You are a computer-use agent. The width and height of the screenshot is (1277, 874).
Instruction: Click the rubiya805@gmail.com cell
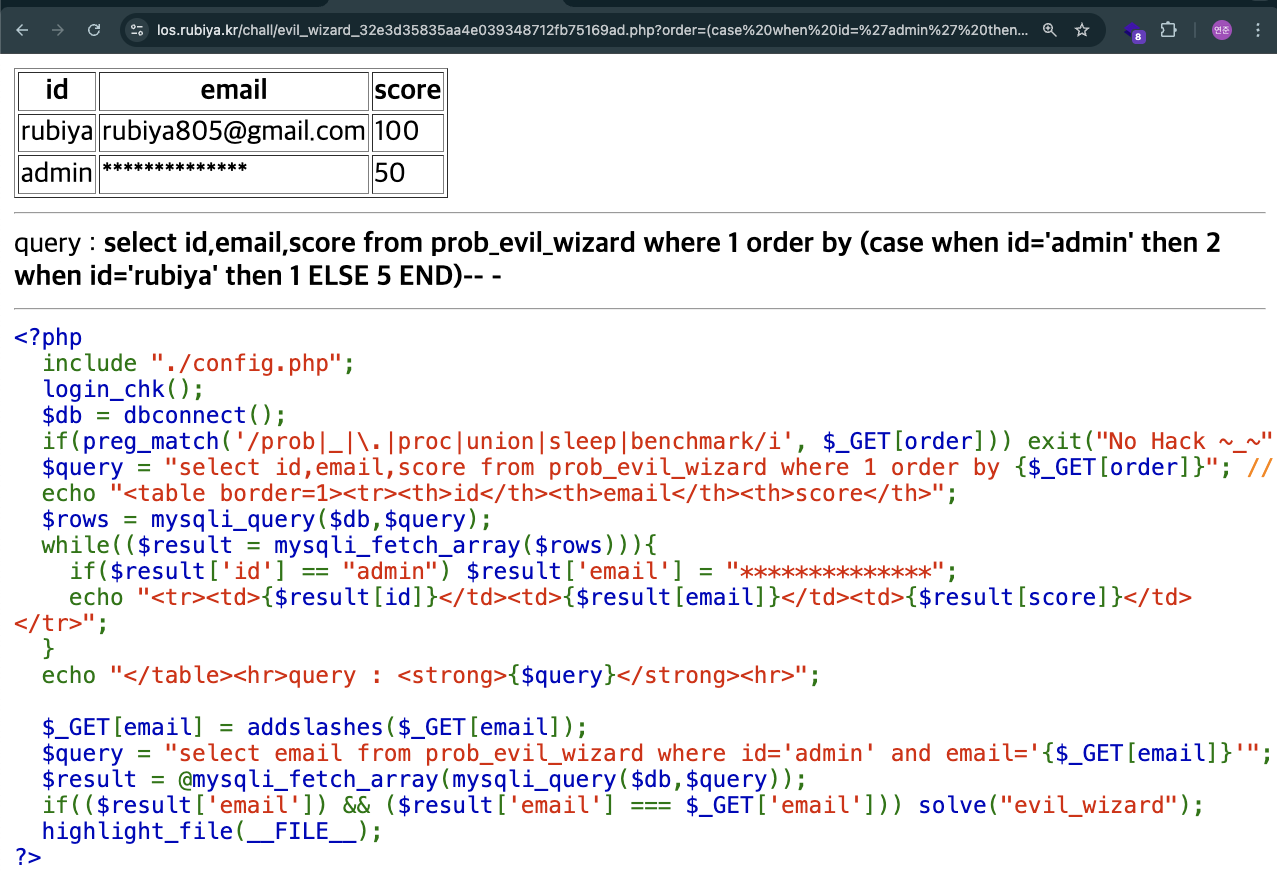coord(234,132)
